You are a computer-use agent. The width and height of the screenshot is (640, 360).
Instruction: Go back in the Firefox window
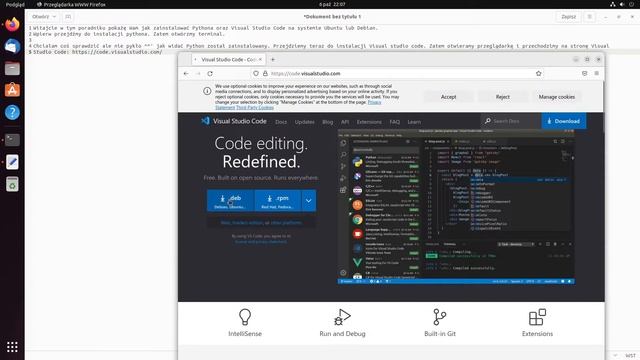click(x=186, y=73)
